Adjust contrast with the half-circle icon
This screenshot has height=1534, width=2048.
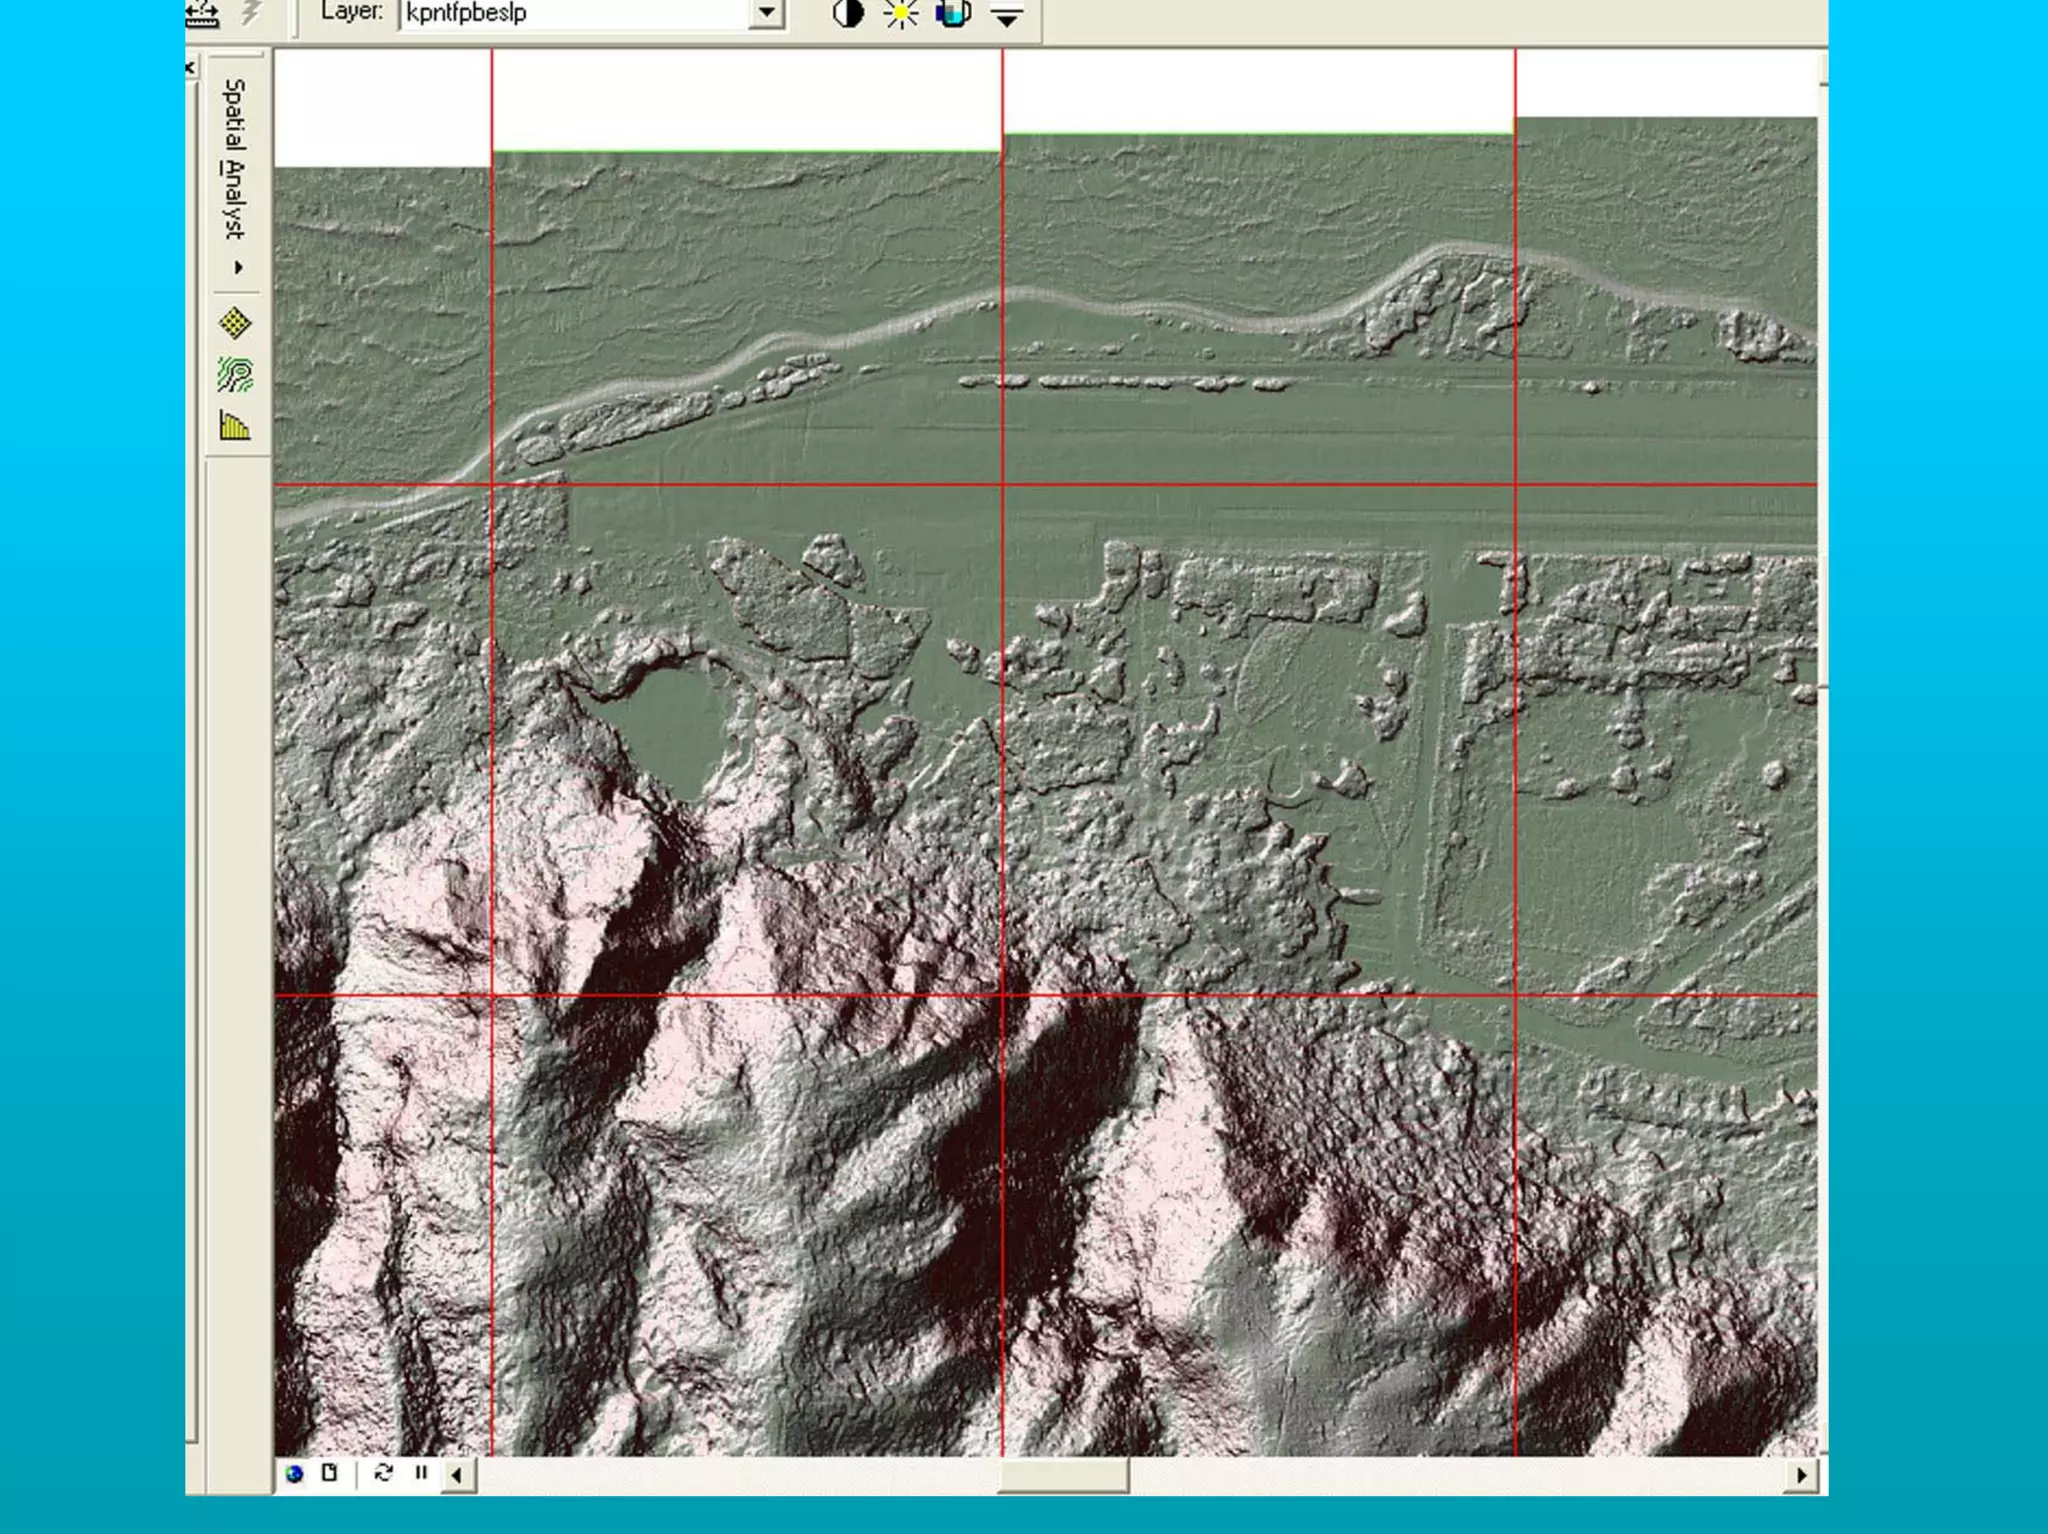[848, 14]
